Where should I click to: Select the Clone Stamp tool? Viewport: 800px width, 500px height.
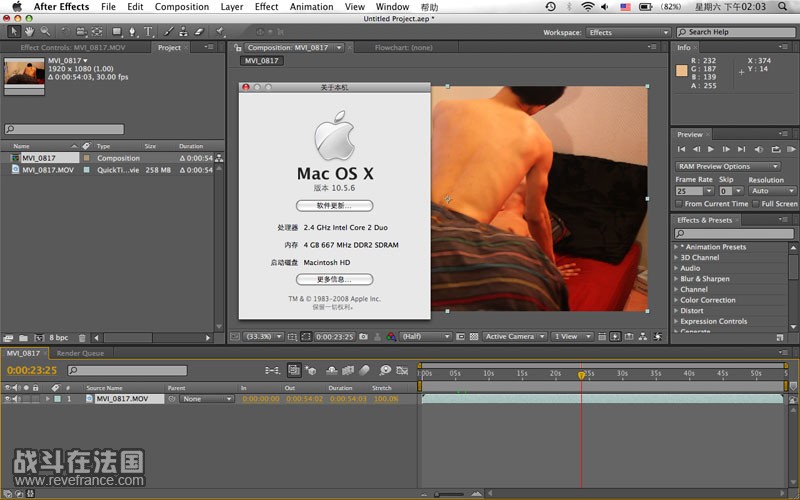point(183,32)
